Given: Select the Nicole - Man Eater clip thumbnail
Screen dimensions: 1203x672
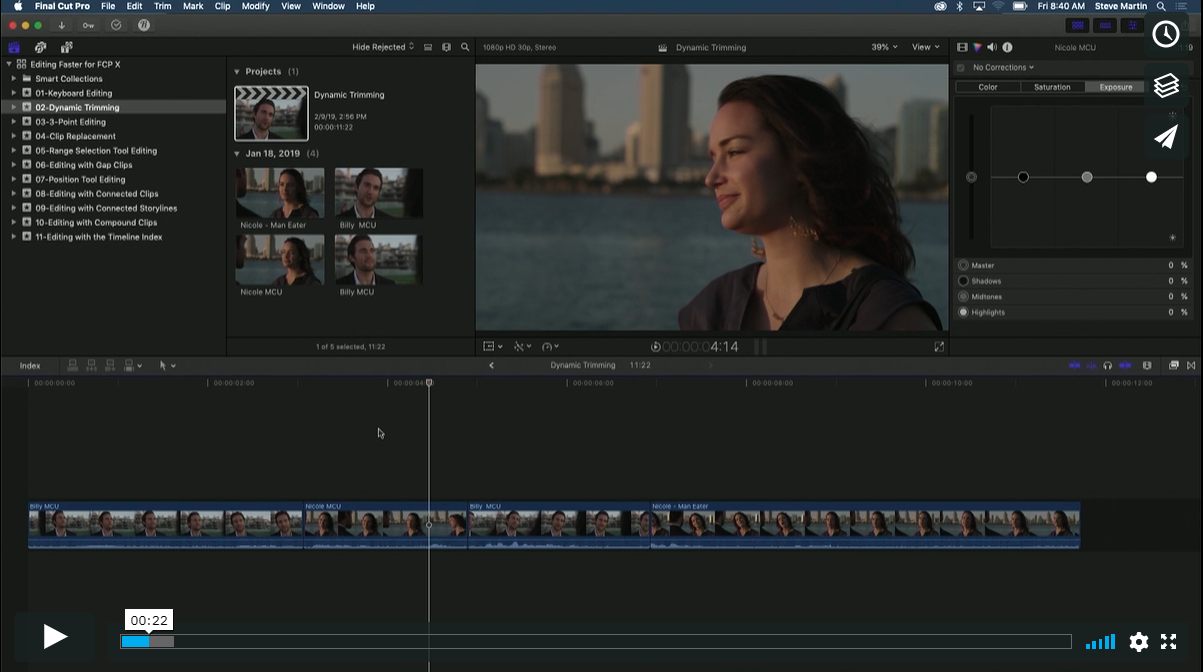Looking at the screenshot, I should [279, 193].
